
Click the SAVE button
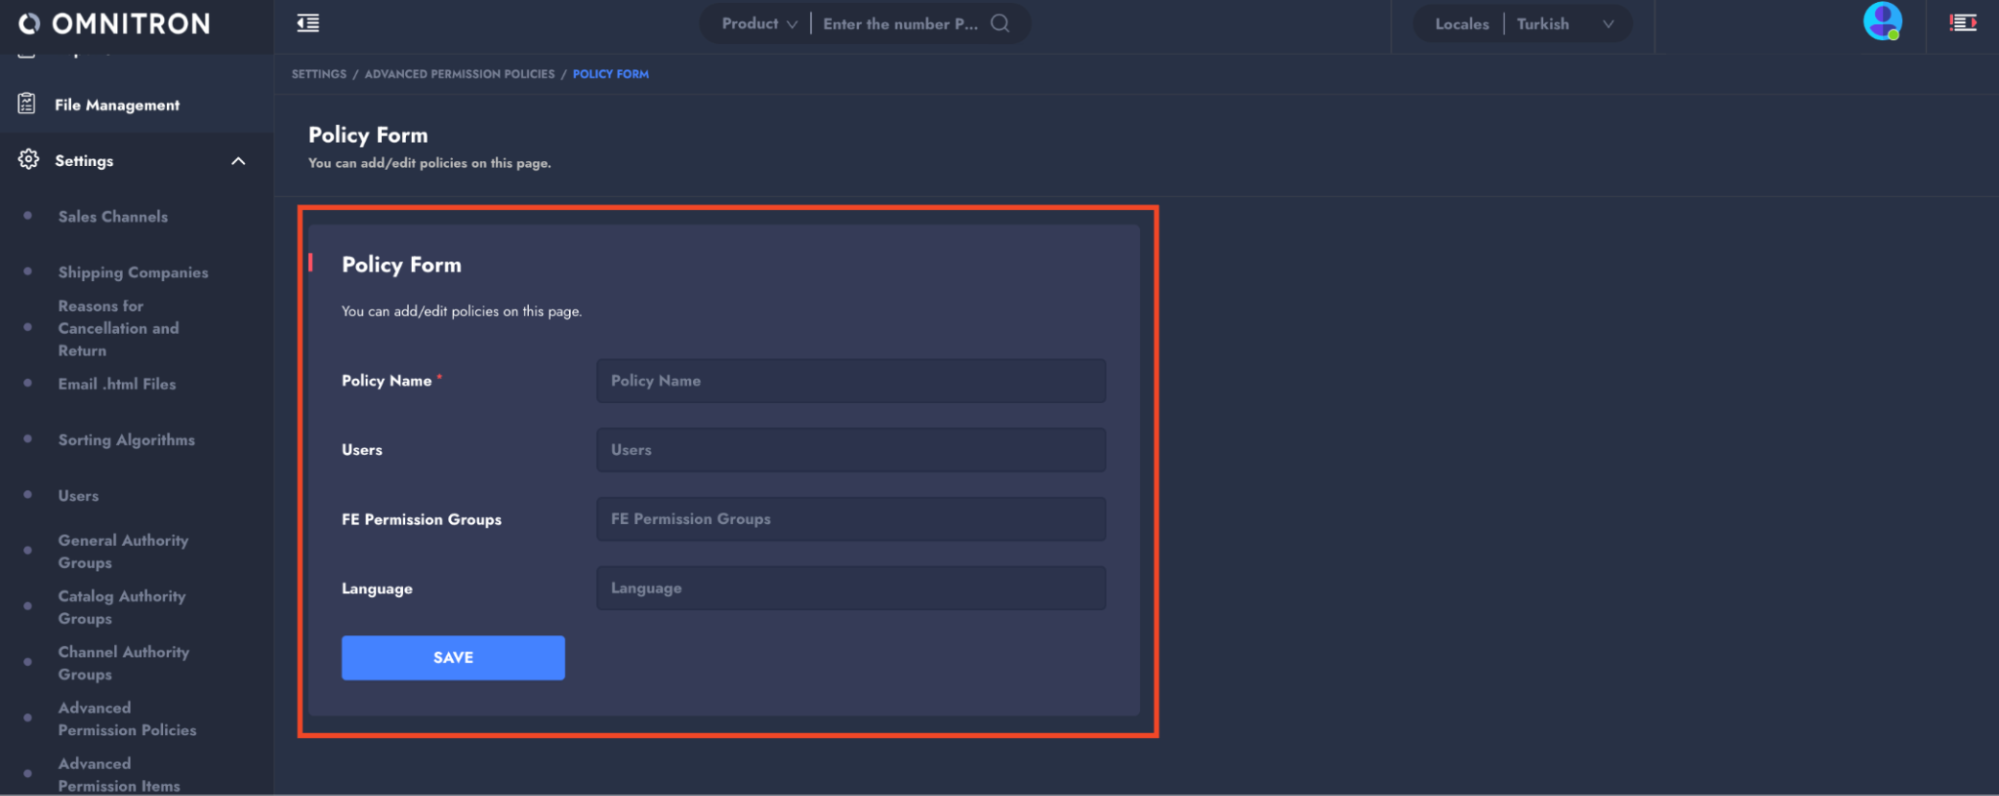(453, 658)
